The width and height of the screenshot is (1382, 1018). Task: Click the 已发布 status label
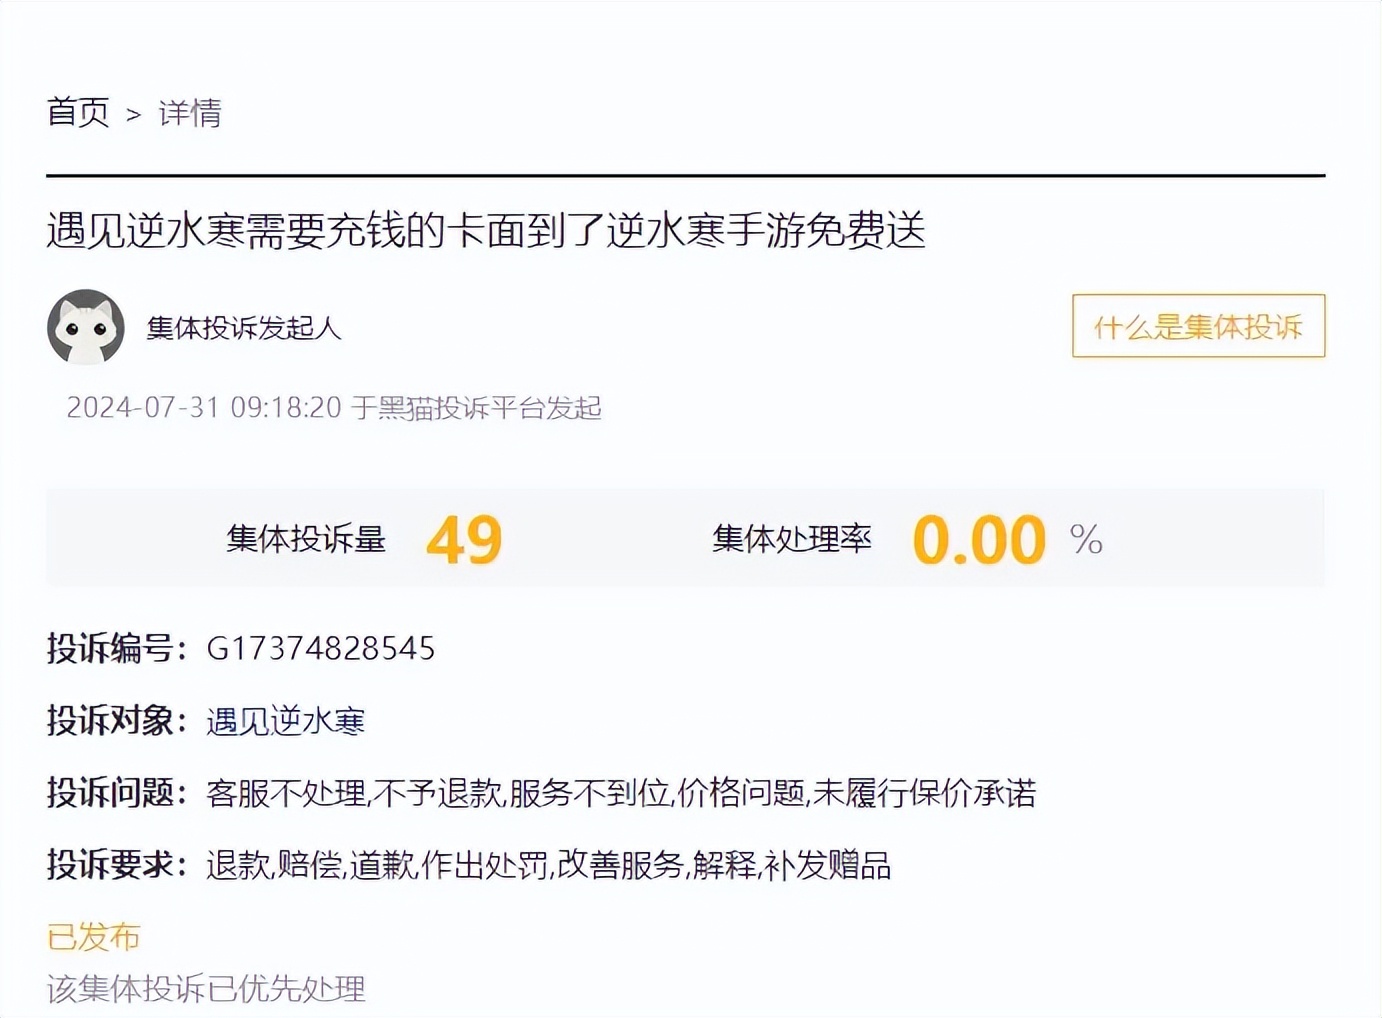pos(94,937)
